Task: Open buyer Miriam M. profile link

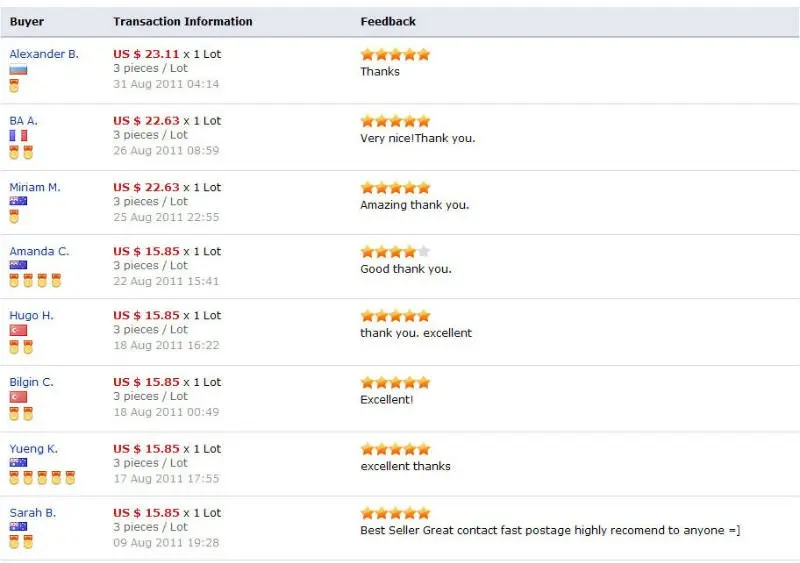Action: click(x=35, y=187)
